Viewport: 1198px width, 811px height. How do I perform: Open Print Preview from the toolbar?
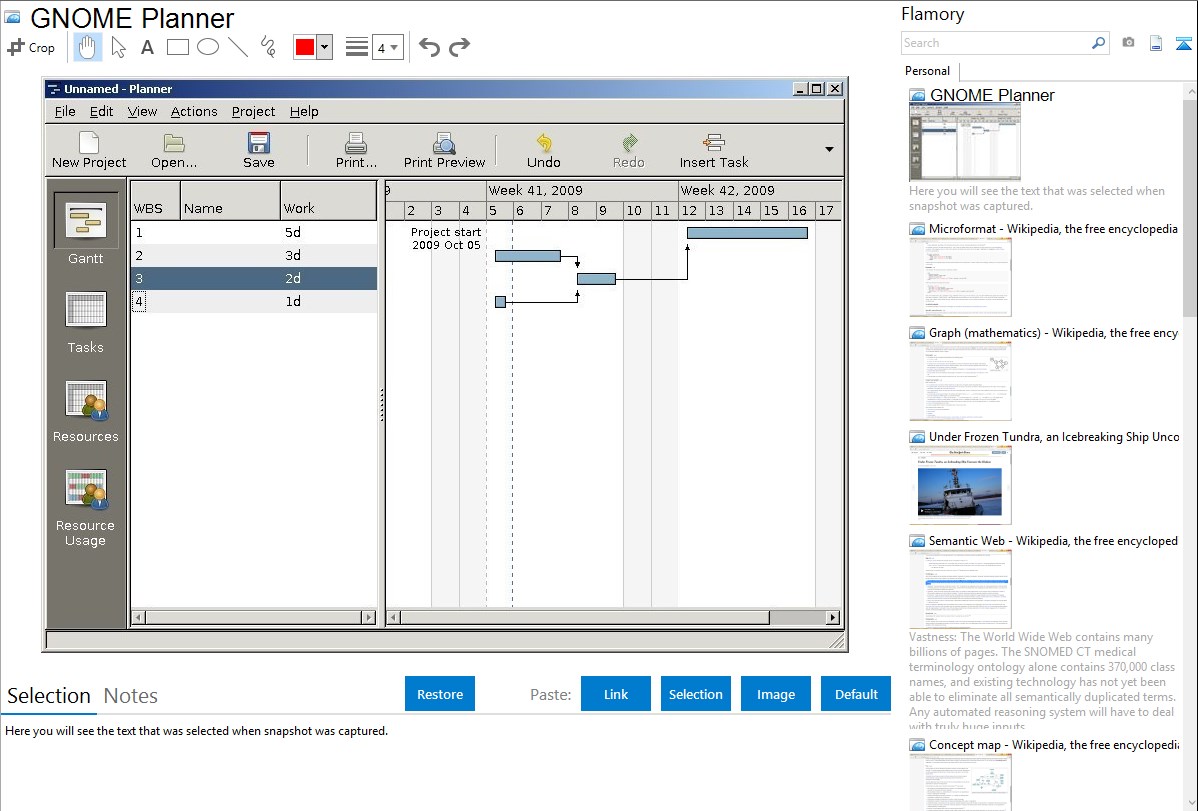coord(445,150)
